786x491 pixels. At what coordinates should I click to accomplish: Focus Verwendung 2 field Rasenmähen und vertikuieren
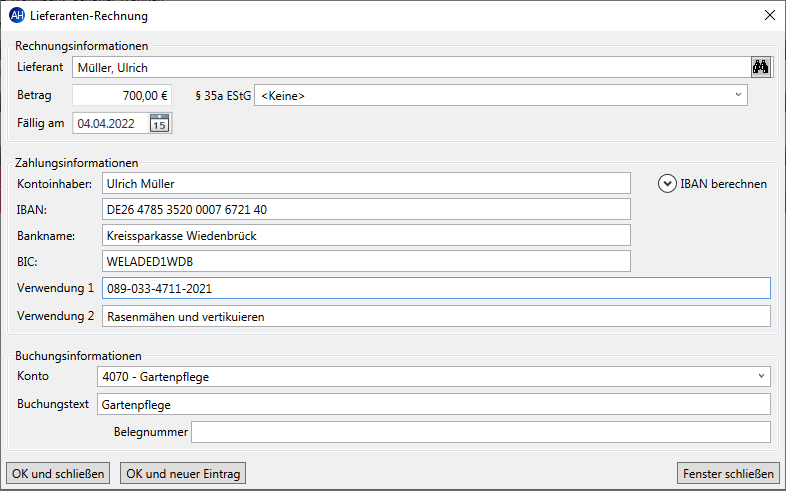click(x=436, y=317)
